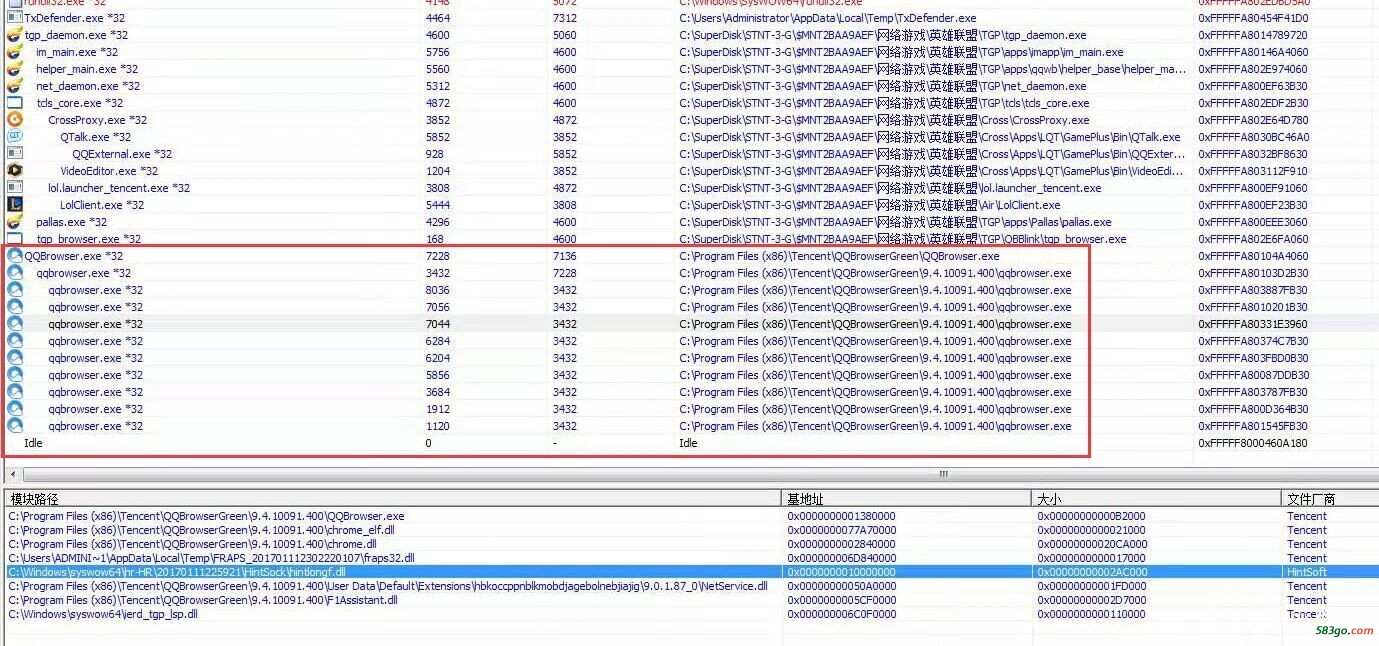Click the qqbrowser.exe PID 3432 icon

point(15,273)
